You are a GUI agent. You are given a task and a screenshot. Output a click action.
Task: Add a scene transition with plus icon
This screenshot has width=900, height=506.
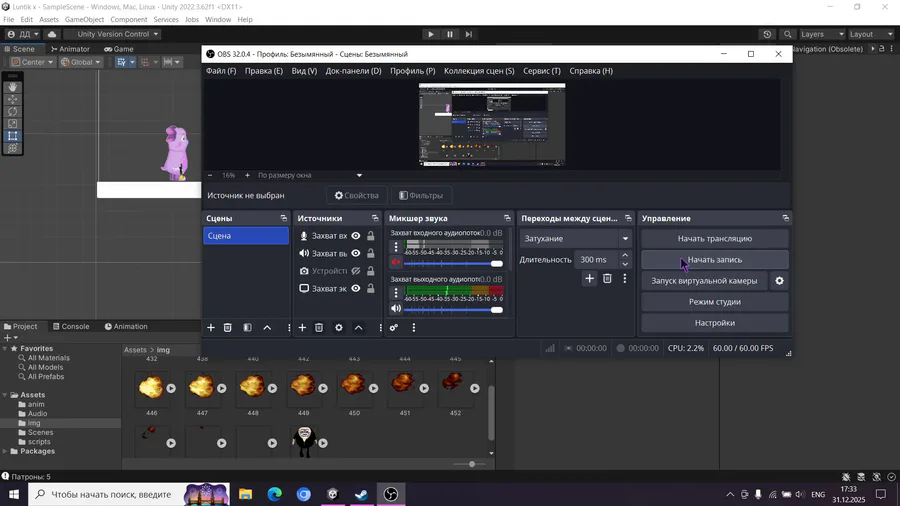pyautogui.click(x=589, y=279)
